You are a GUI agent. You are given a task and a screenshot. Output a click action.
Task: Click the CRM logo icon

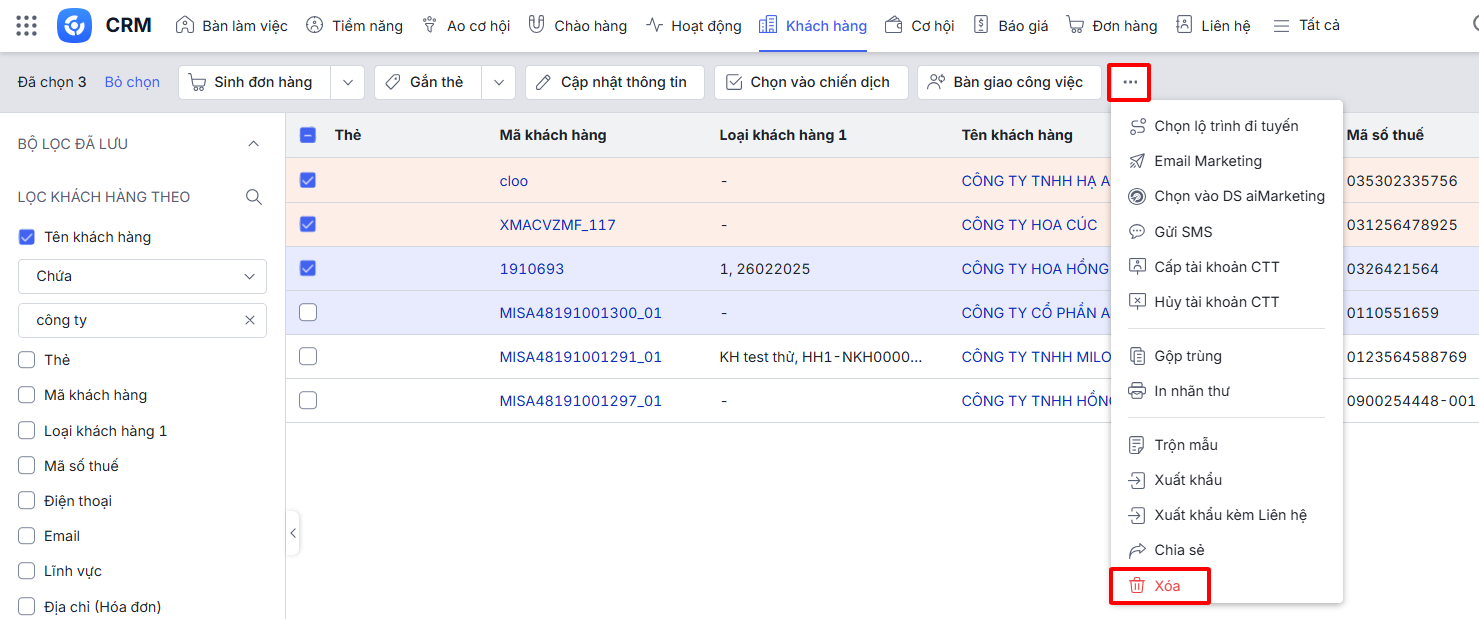pyautogui.click(x=74, y=26)
